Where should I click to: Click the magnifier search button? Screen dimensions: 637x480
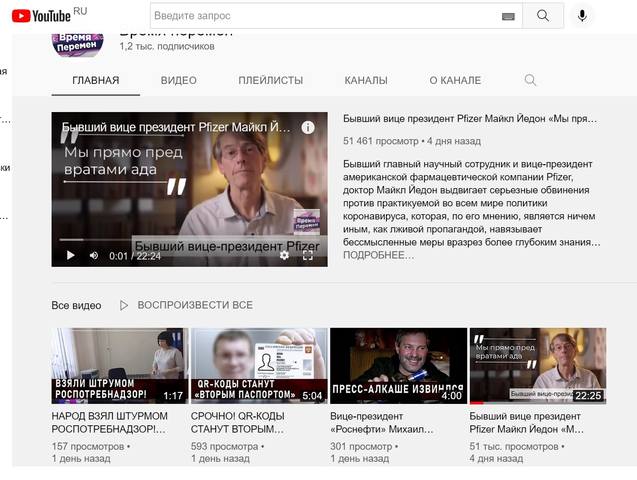[x=543, y=16]
